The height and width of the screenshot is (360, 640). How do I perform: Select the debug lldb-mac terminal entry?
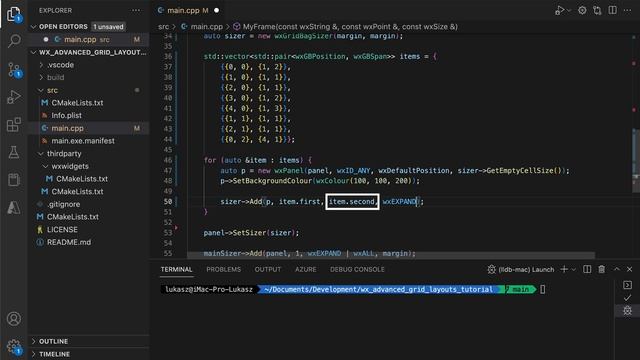click(x=627, y=311)
